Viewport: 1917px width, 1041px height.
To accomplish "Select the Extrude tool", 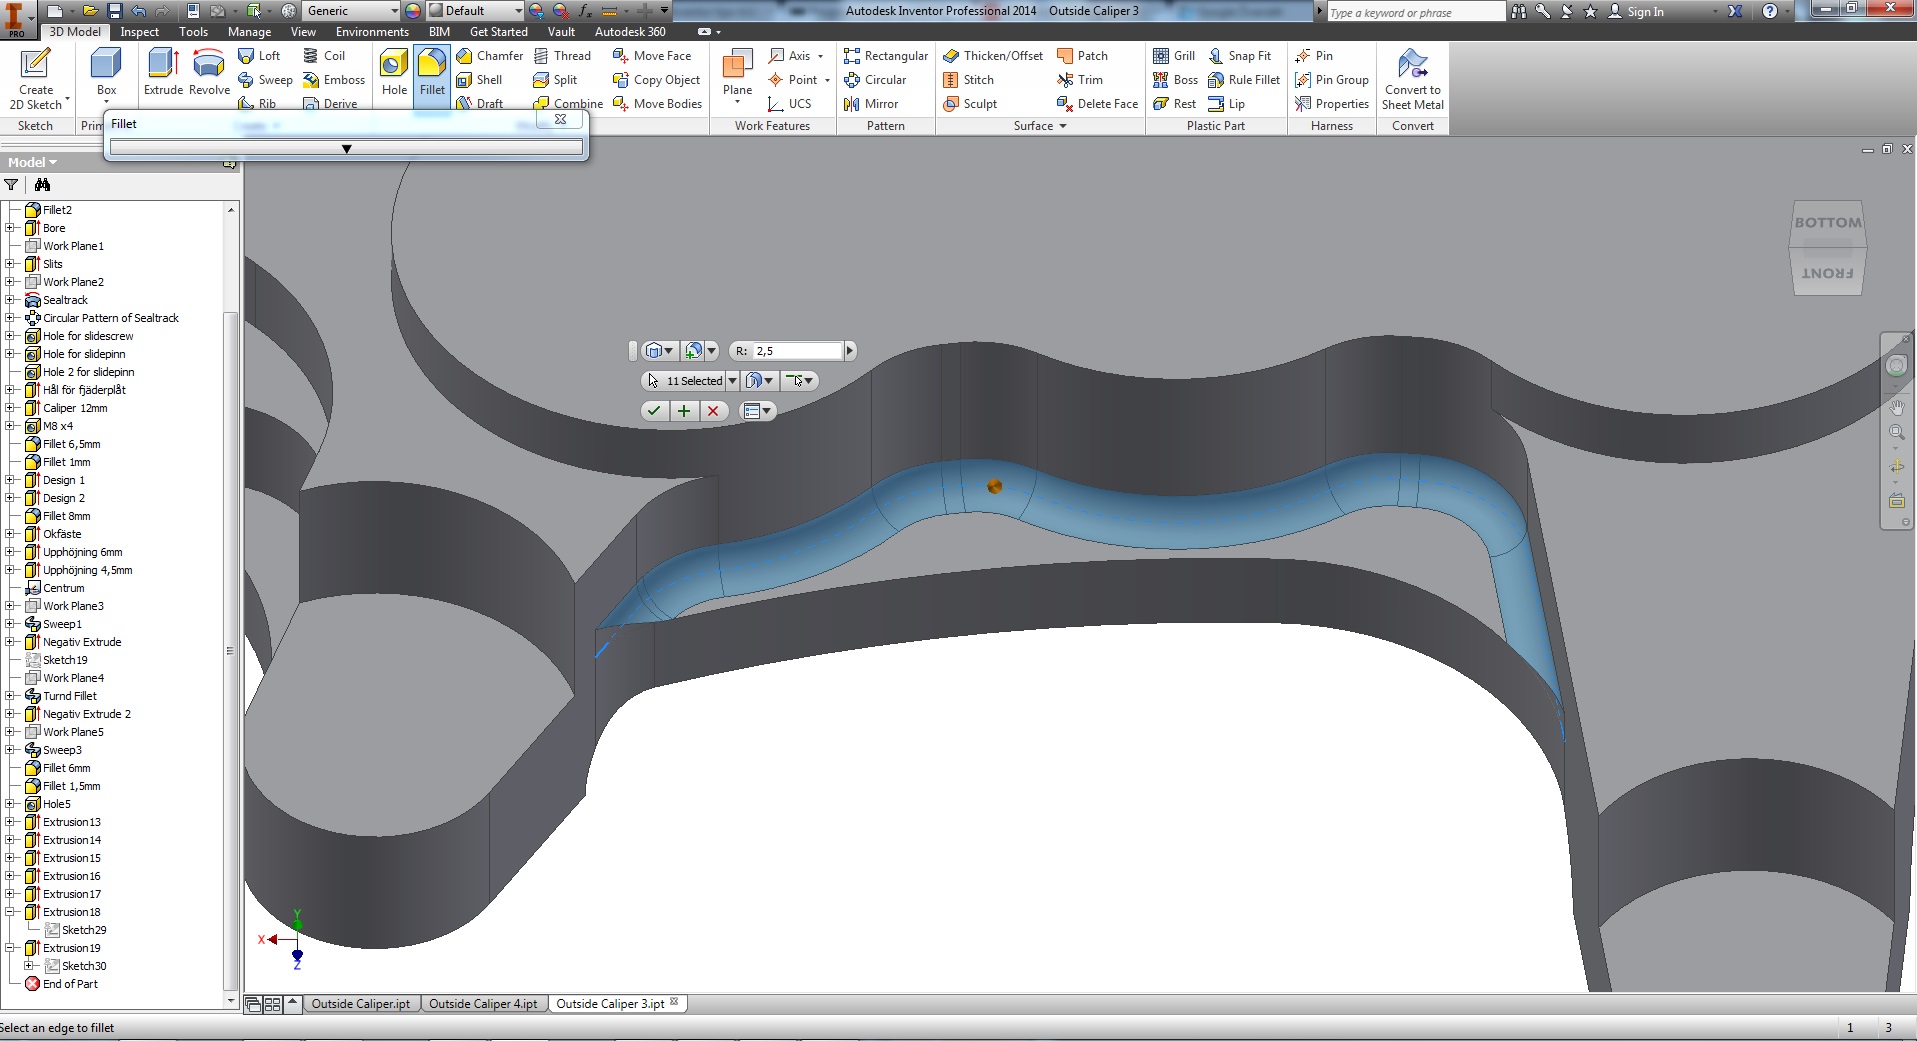I will click(163, 72).
